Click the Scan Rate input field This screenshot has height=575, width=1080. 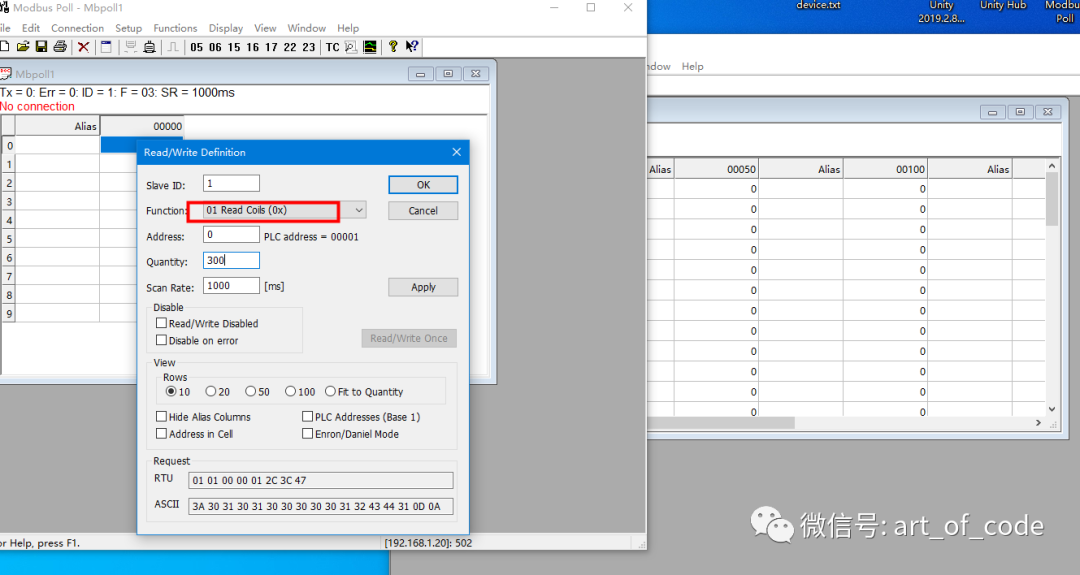click(231, 286)
